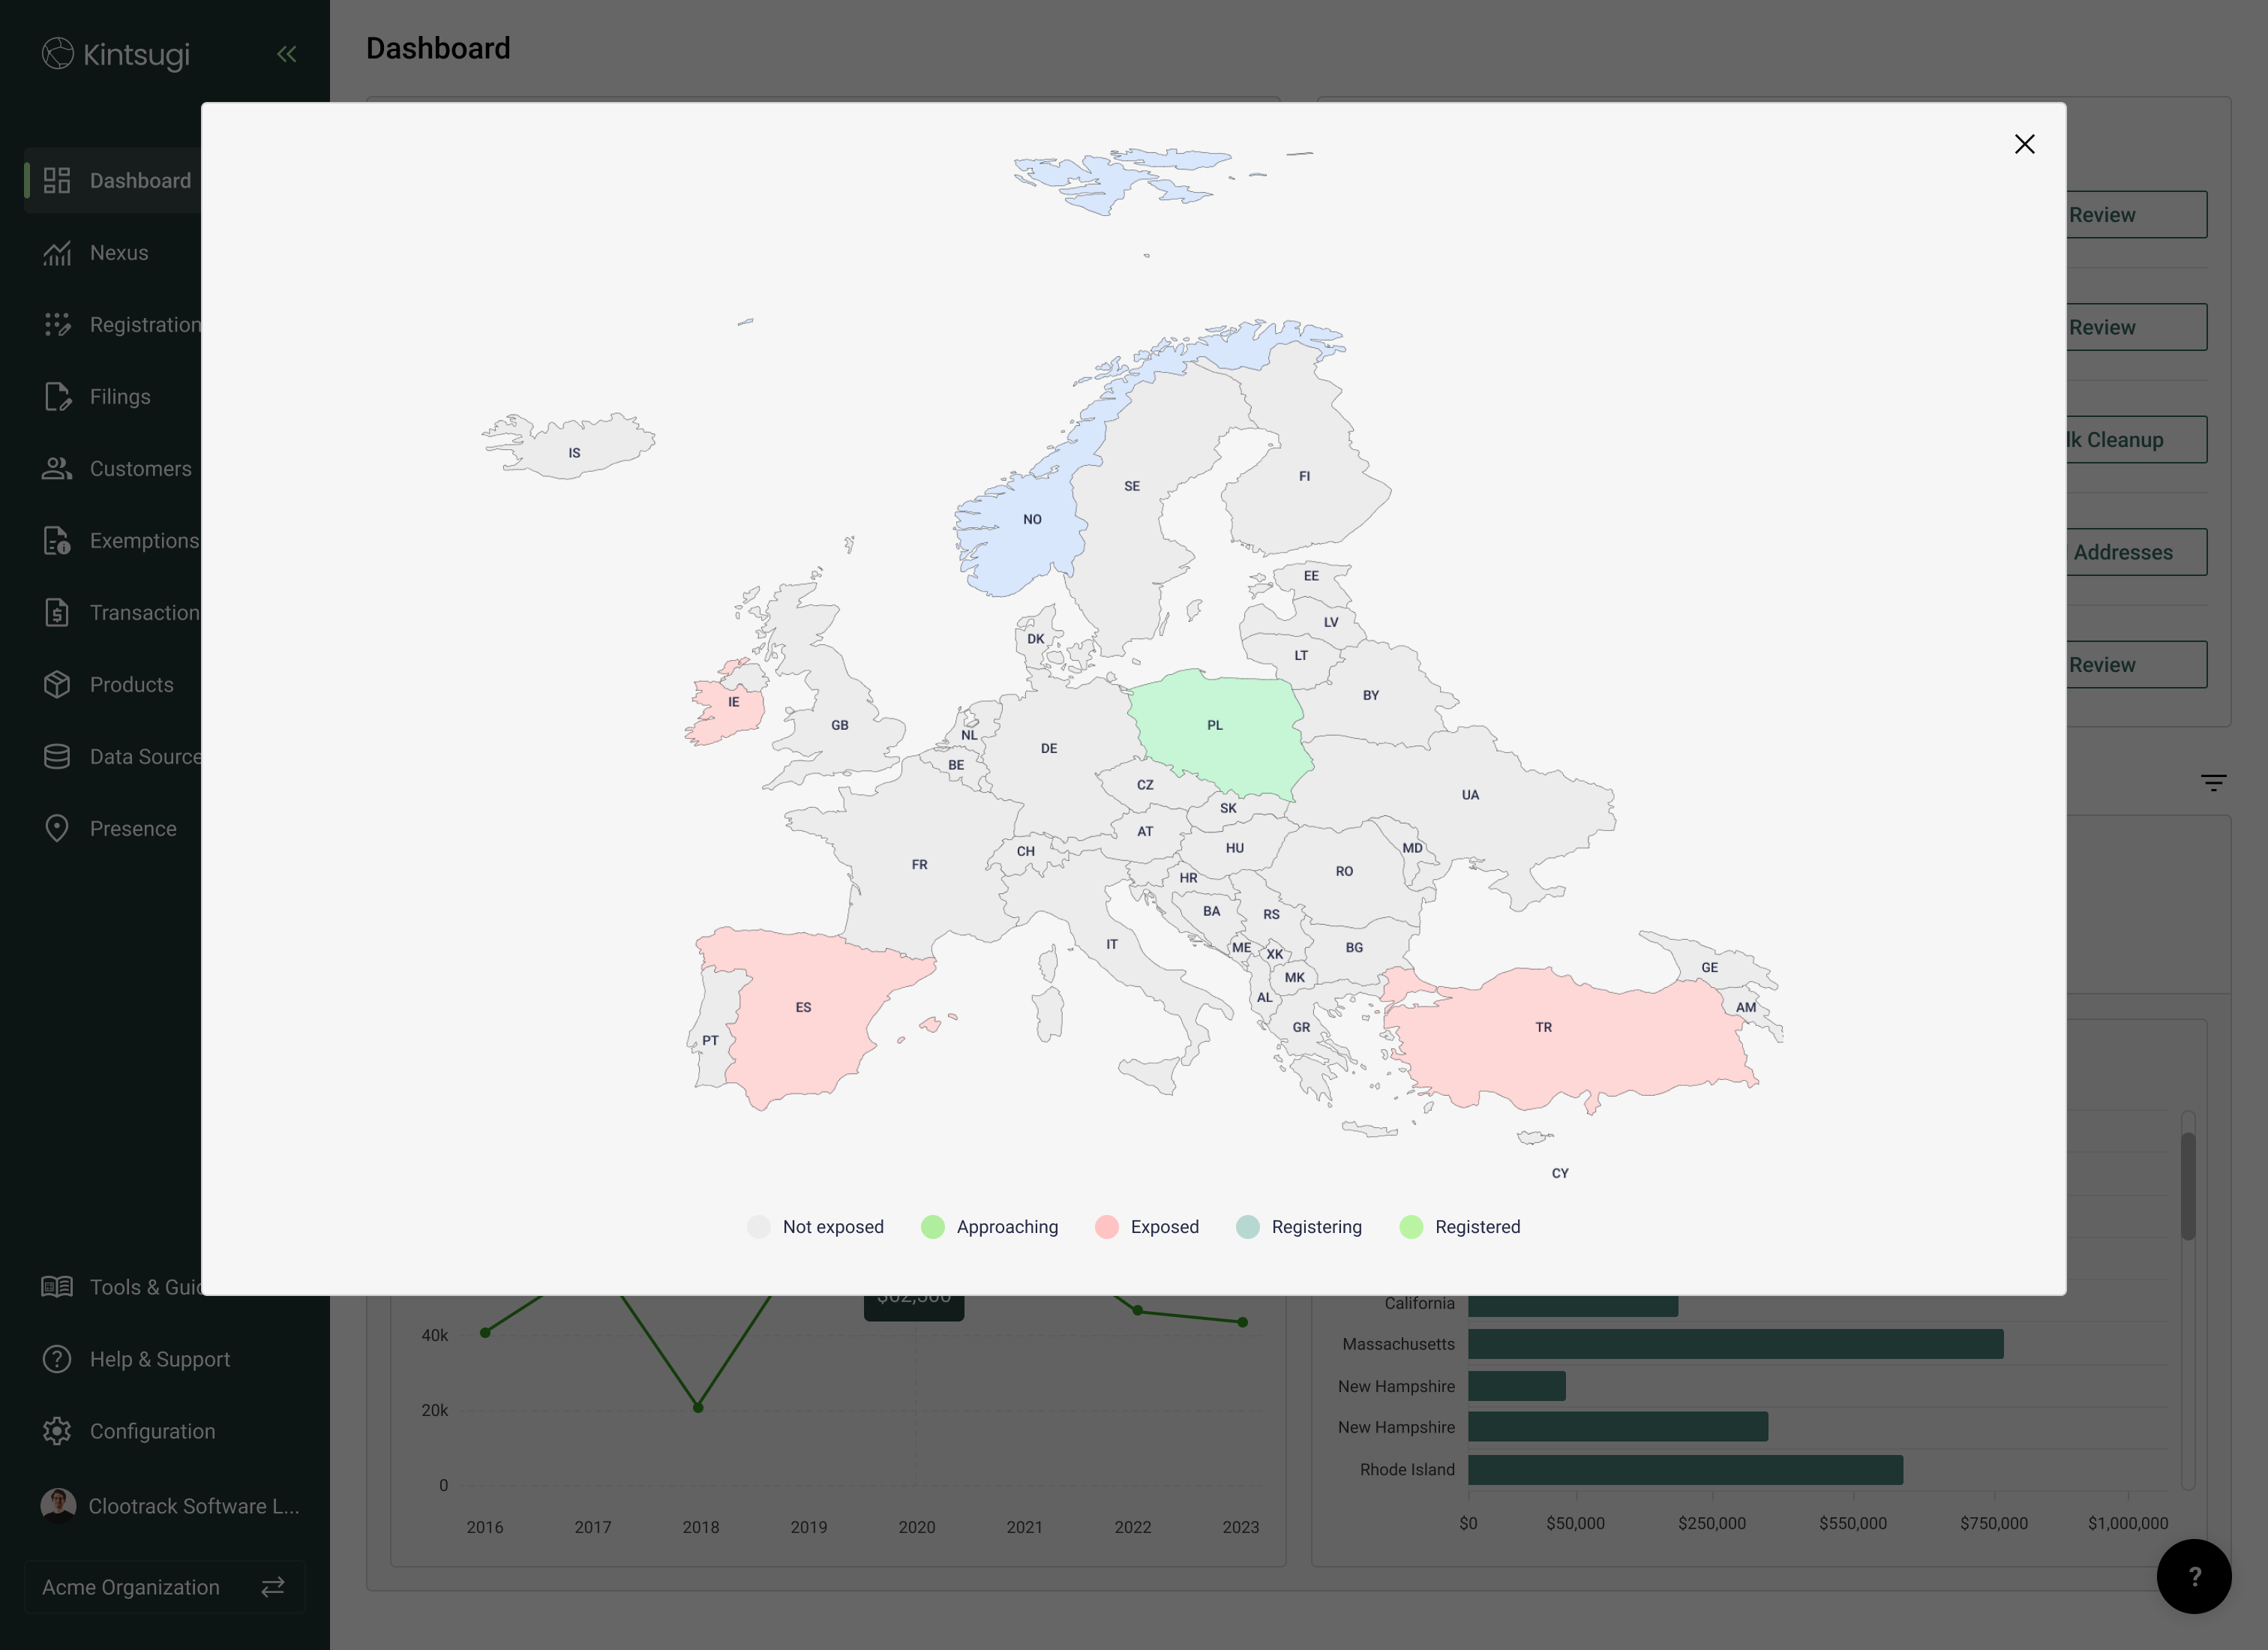
Task: Open Filings via its document icon
Action: (57, 397)
